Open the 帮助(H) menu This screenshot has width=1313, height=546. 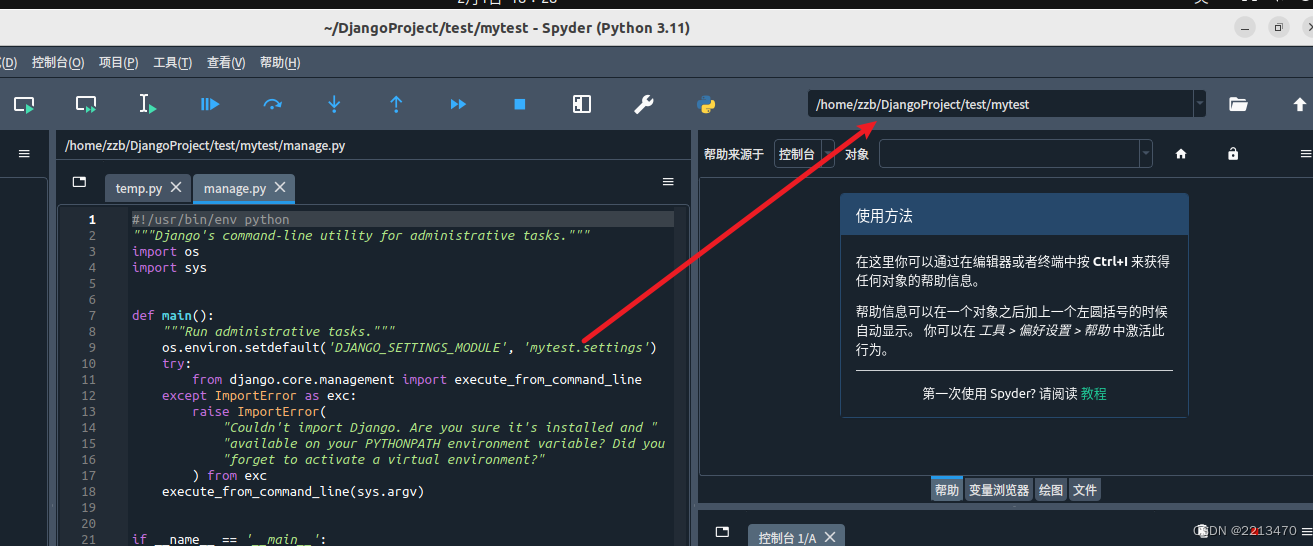pyautogui.click(x=280, y=63)
